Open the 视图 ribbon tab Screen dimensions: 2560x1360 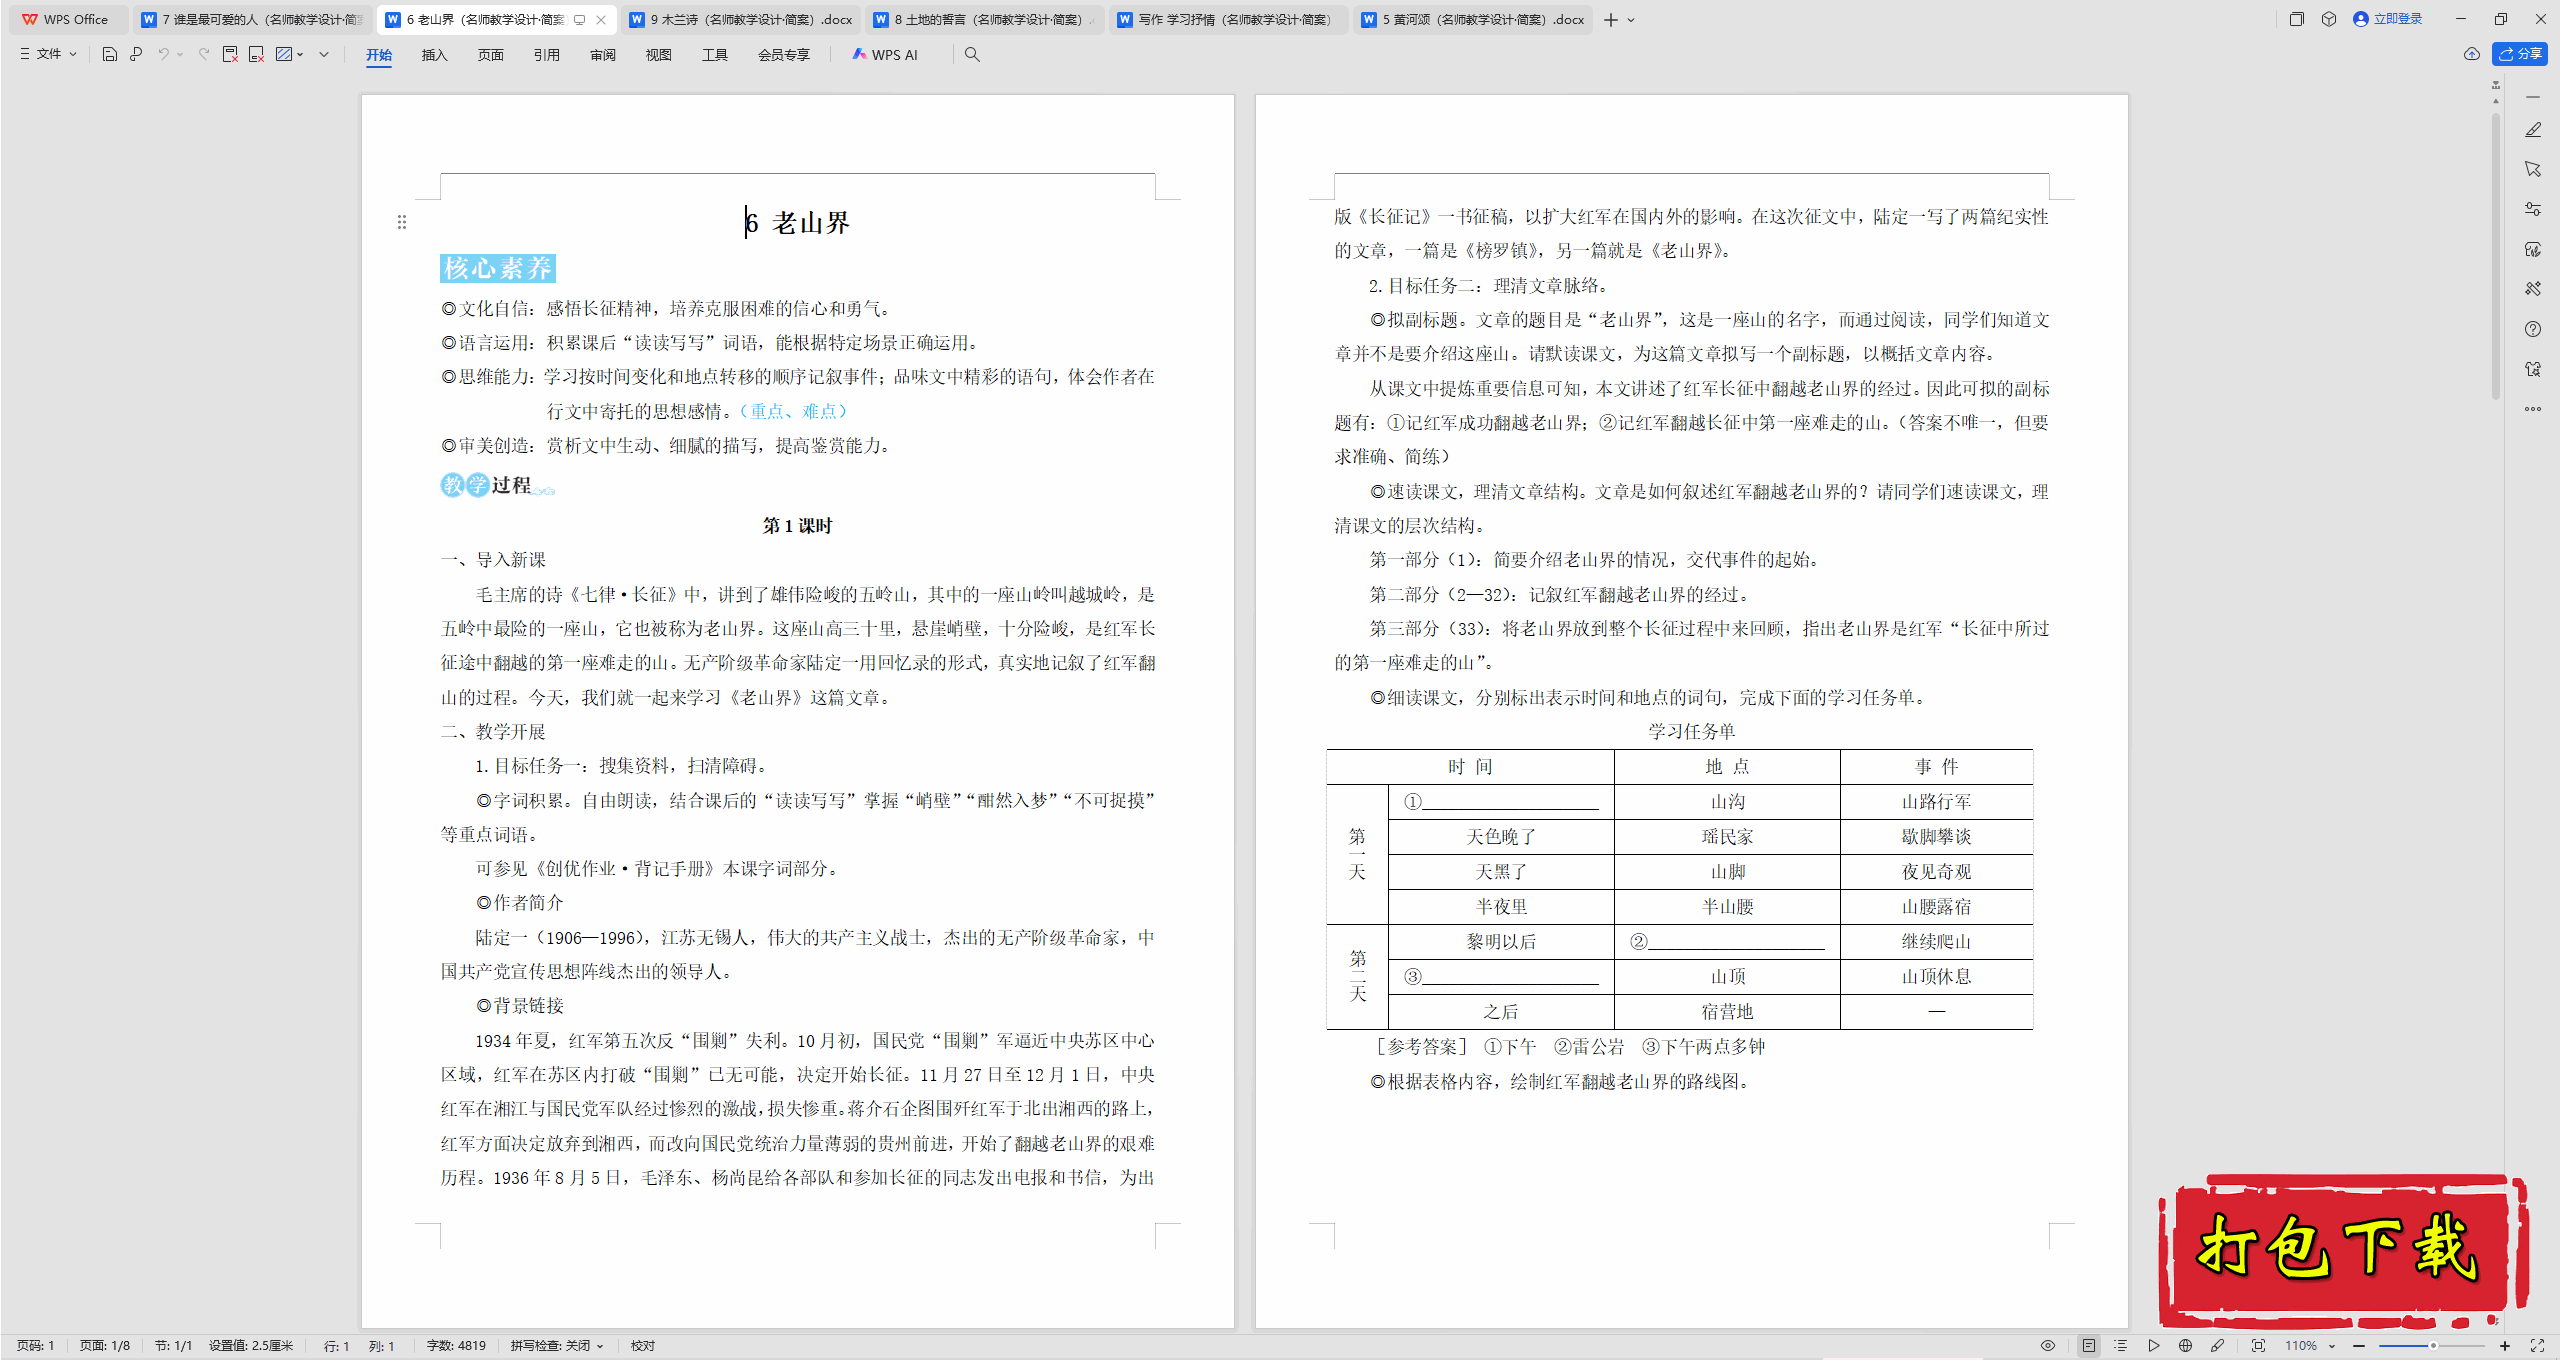pyautogui.click(x=658, y=55)
